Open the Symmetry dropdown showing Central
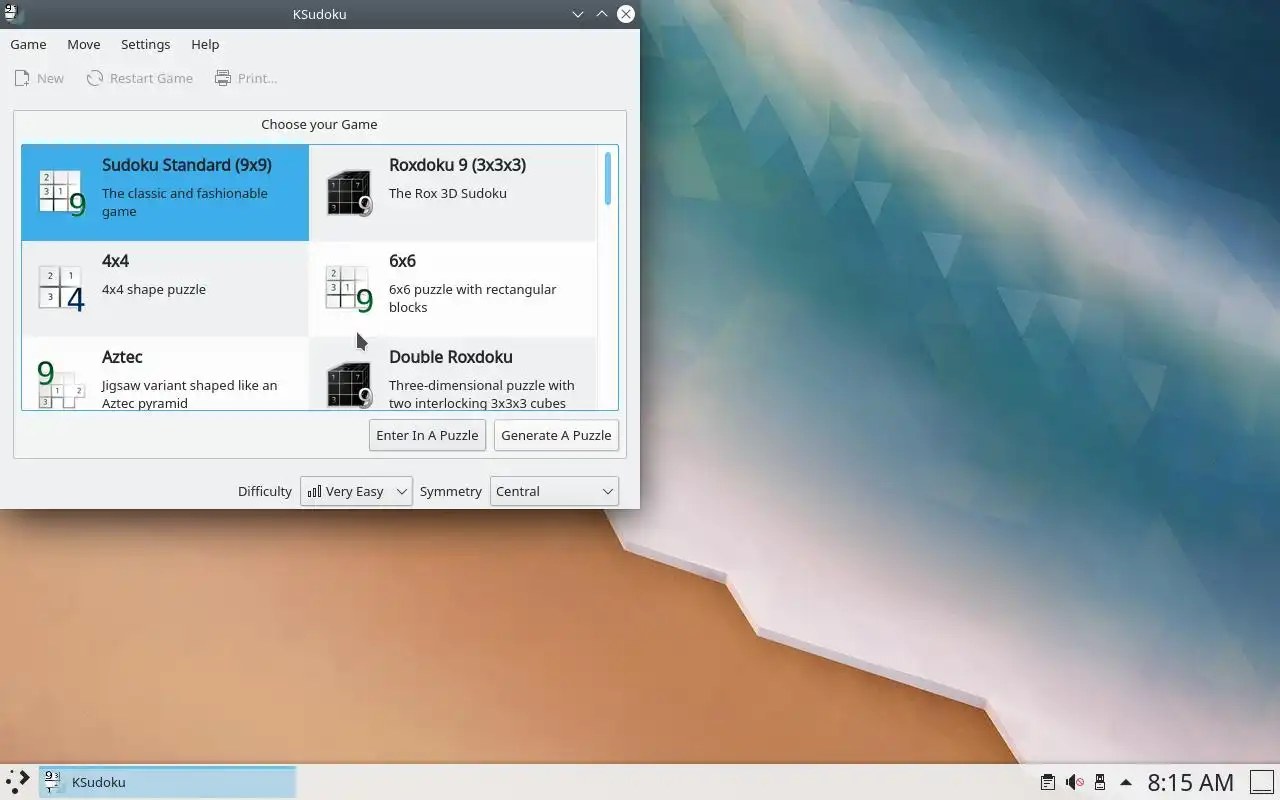Image resolution: width=1280 pixels, height=800 pixels. (x=554, y=491)
